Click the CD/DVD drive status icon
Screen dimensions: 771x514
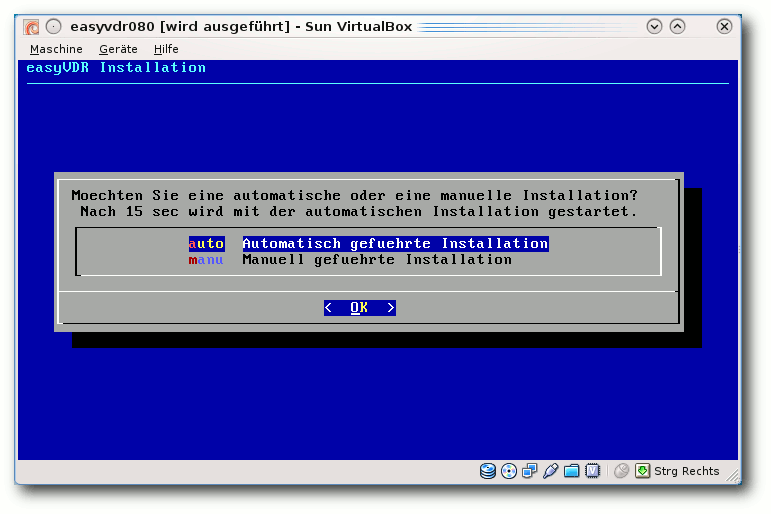(x=509, y=471)
